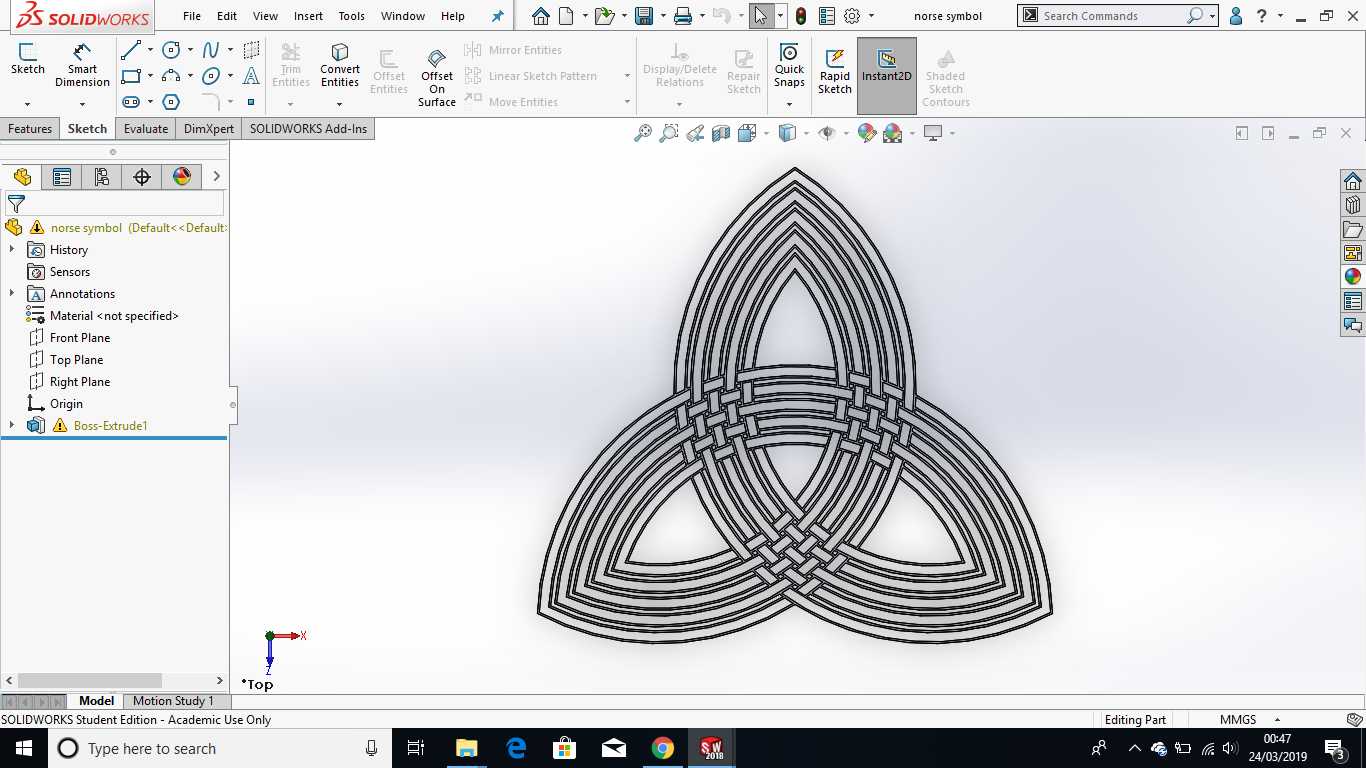Open Convert Entities dropdown arrow
Screen dimensions: 1366x768
click(x=340, y=104)
